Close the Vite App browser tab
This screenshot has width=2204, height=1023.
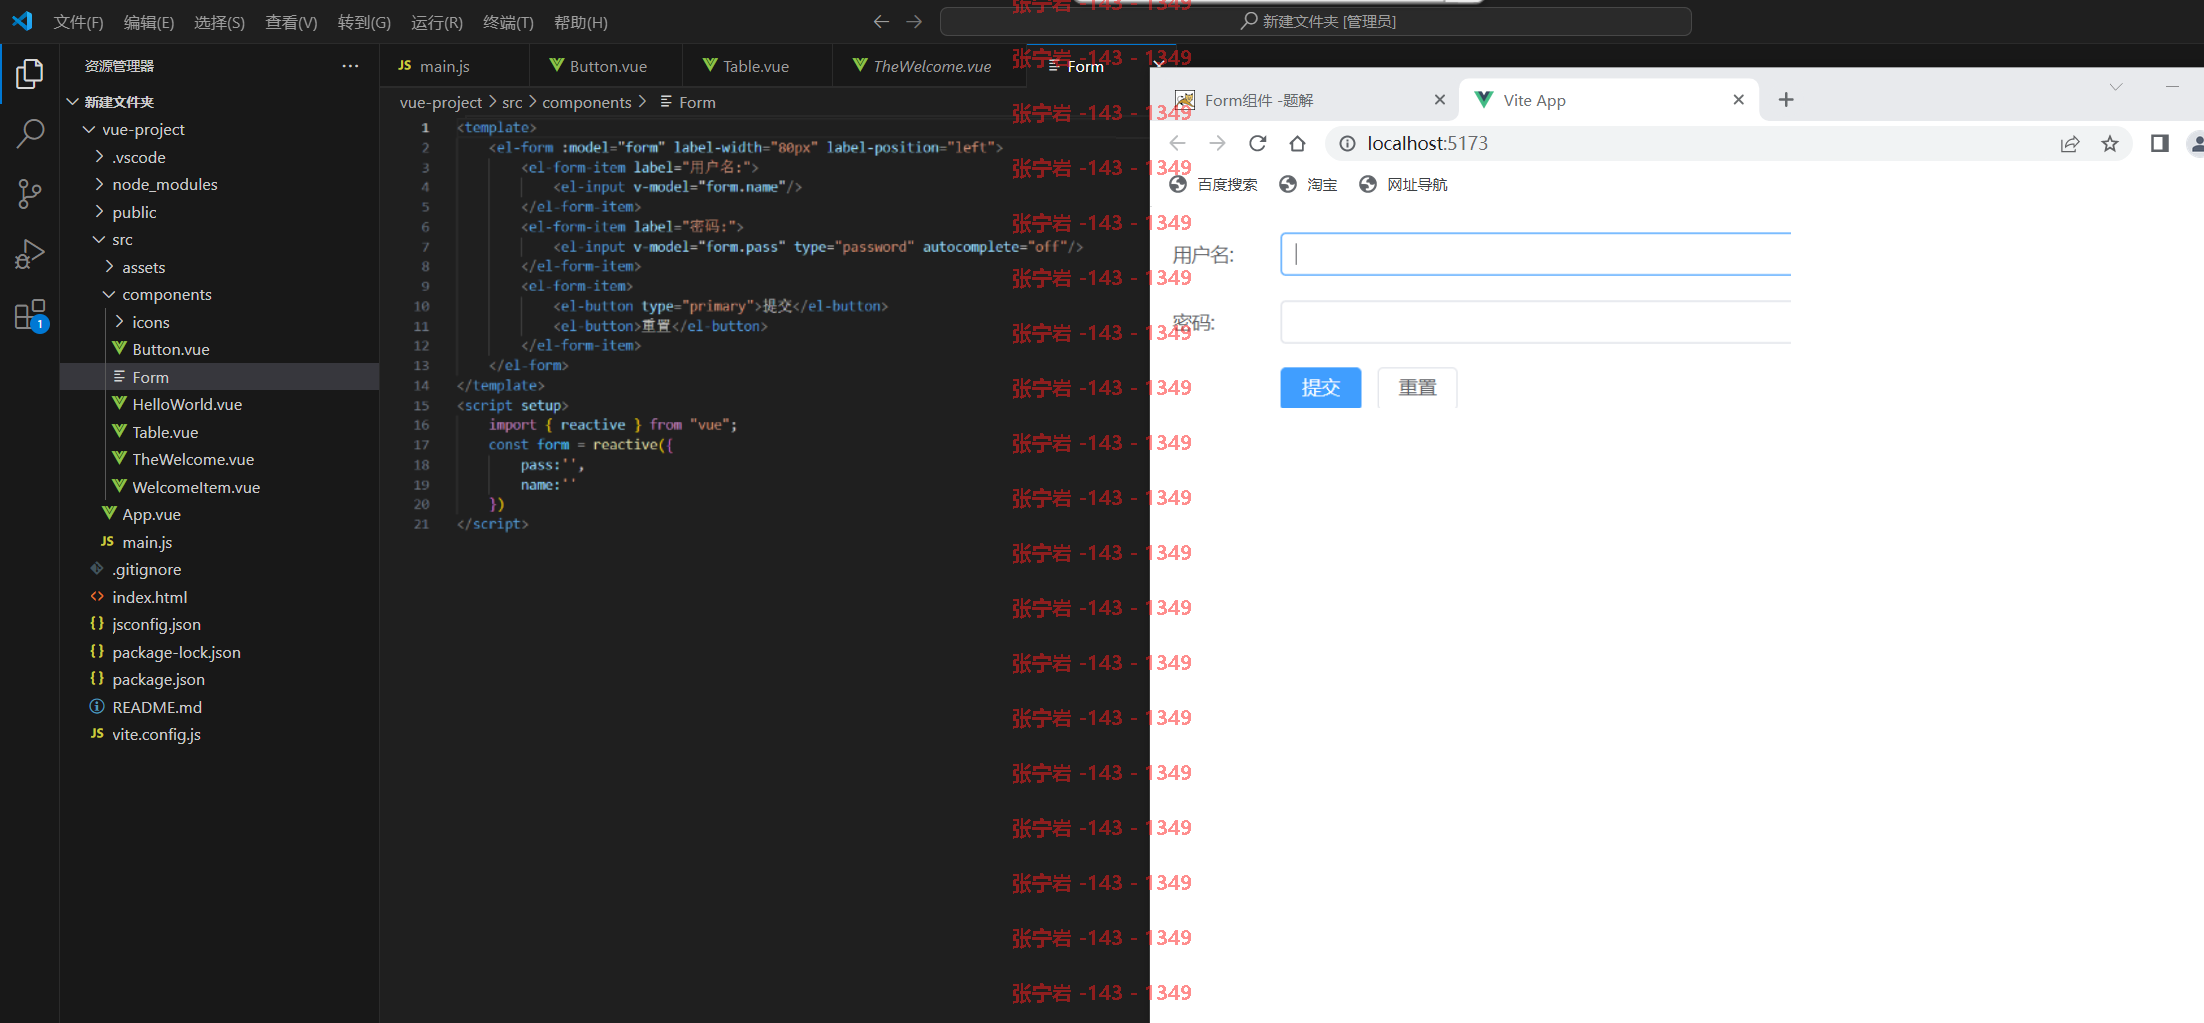pyautogui.click(x=1738, y=100)
